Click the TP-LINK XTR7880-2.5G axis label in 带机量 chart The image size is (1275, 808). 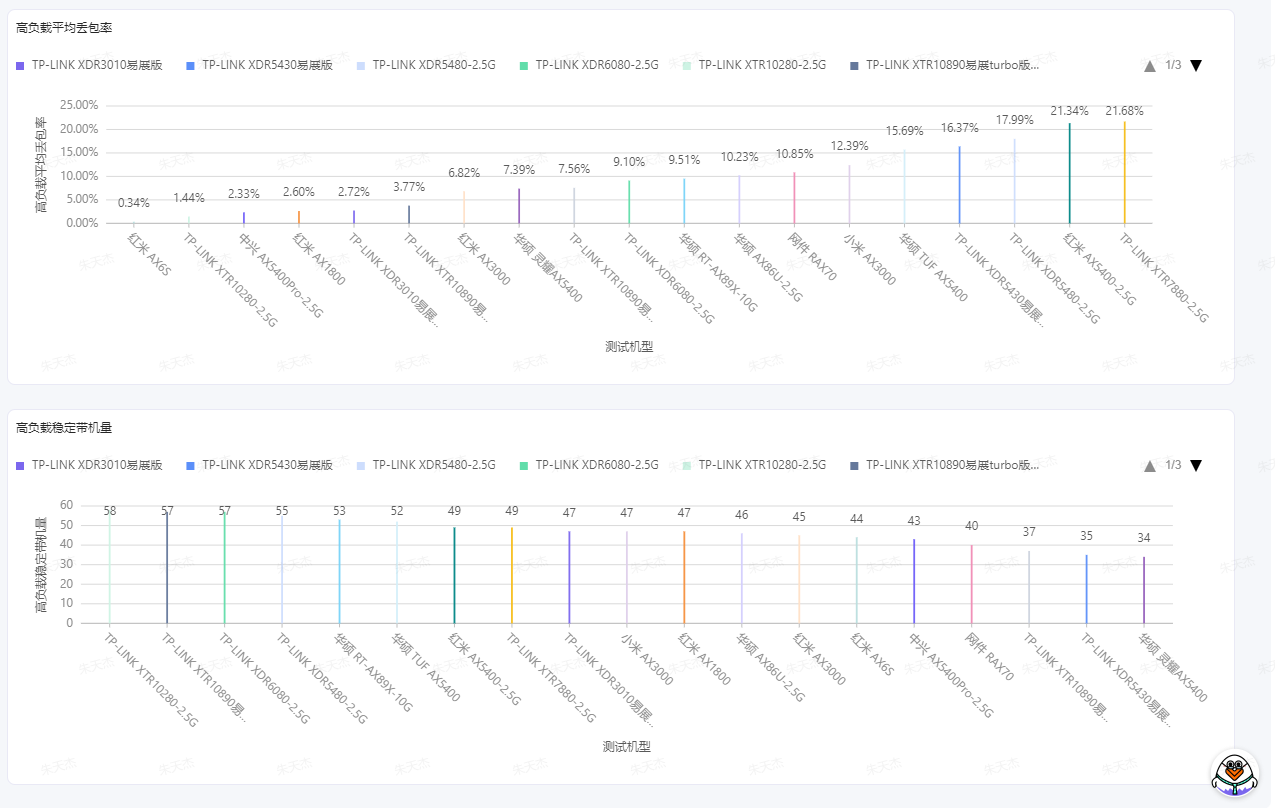coord(551,678)
